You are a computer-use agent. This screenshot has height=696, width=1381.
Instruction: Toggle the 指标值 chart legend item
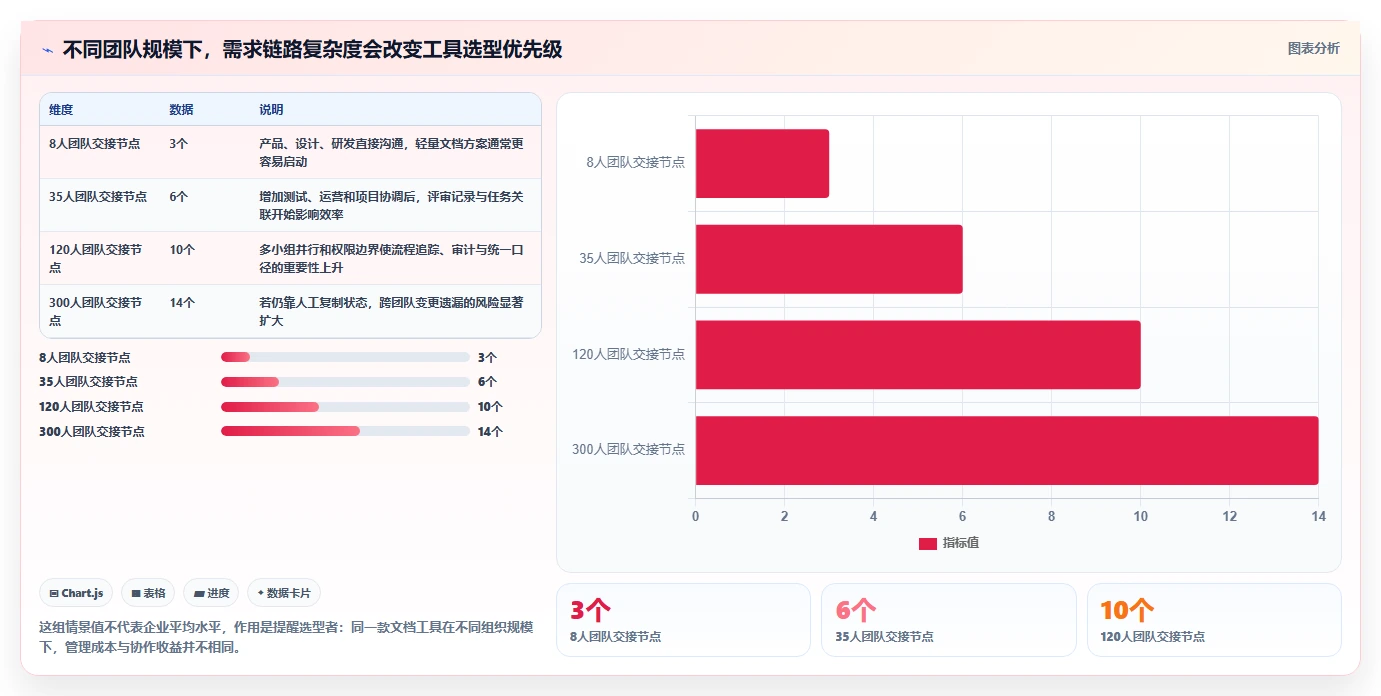pos(948,543)
